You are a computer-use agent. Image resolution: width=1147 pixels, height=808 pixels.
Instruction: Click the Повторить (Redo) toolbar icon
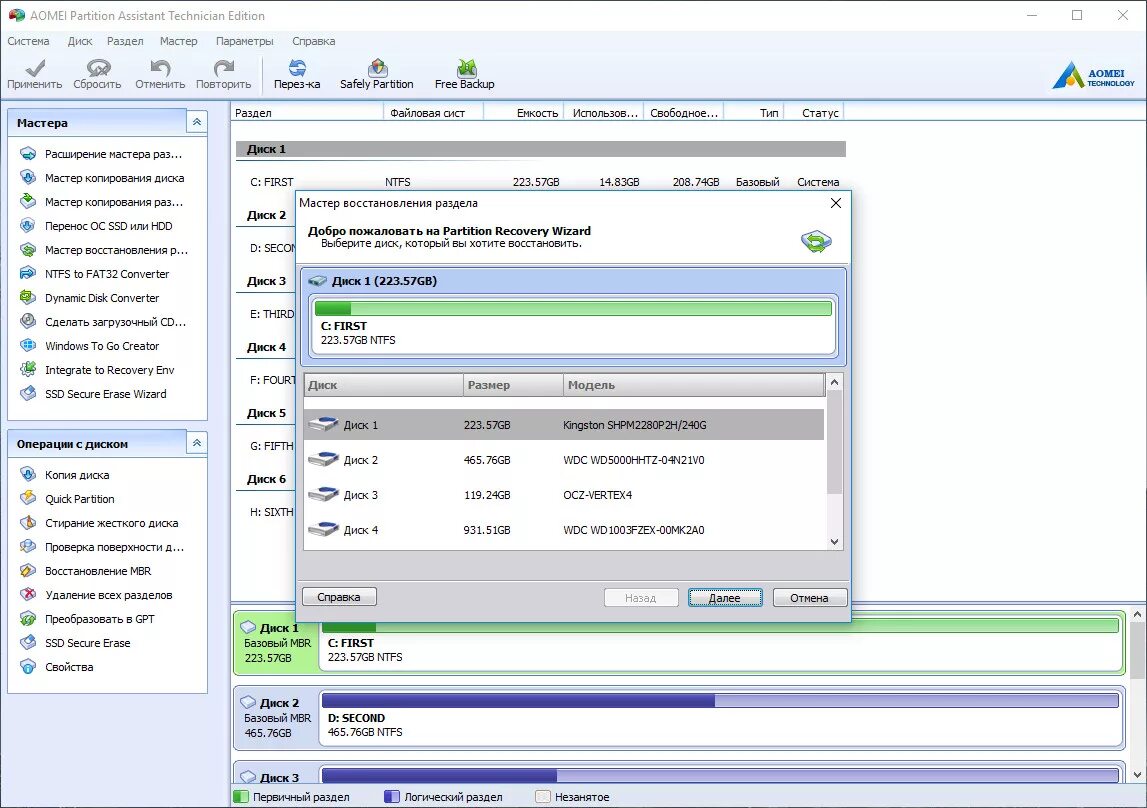223,75
